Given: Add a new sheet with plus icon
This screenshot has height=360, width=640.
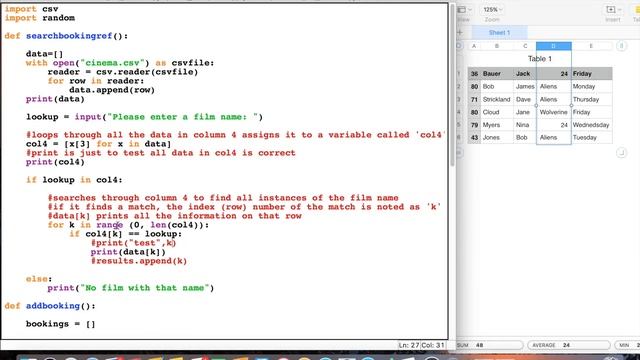Looking at the screenshot, I should (x=460, y=32).
